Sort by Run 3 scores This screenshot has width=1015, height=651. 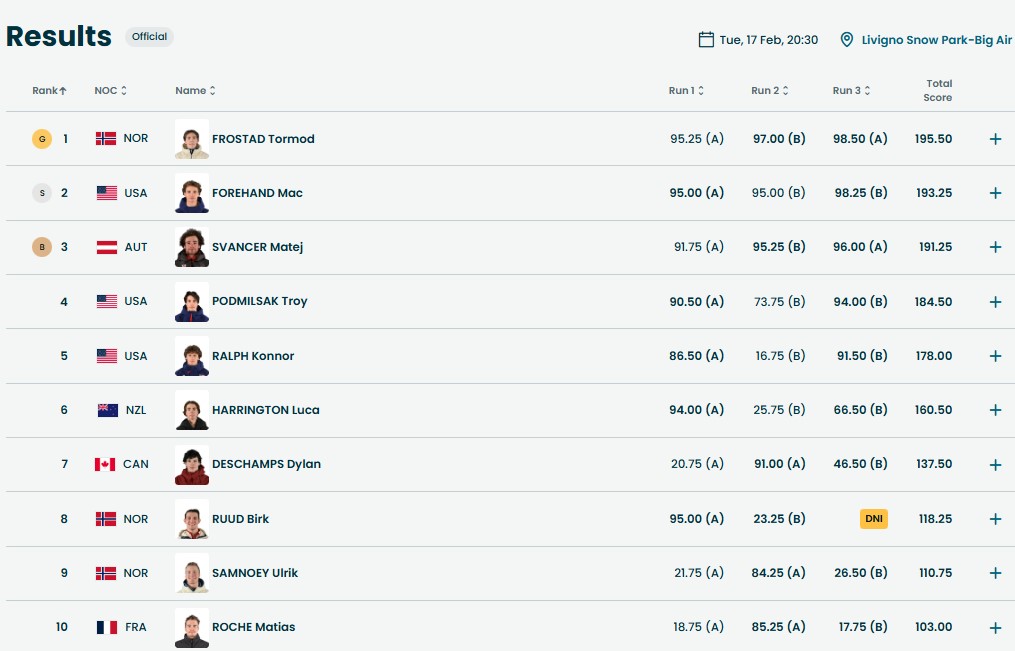click(851, 91)
